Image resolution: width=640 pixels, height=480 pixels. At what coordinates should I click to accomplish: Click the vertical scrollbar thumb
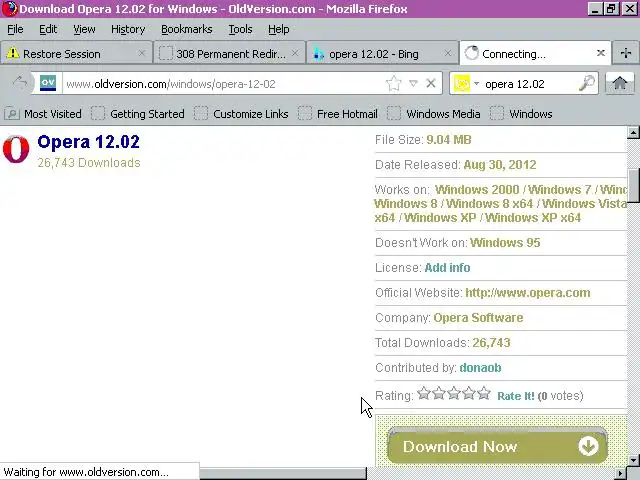(633, 184)
